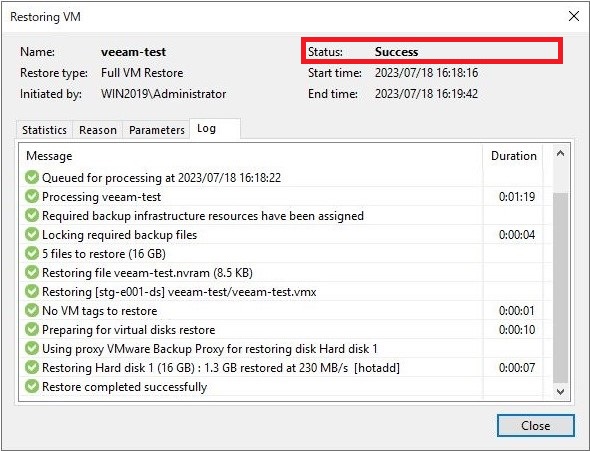
Task: Click duration value 0:00:04
Action: 517,235
